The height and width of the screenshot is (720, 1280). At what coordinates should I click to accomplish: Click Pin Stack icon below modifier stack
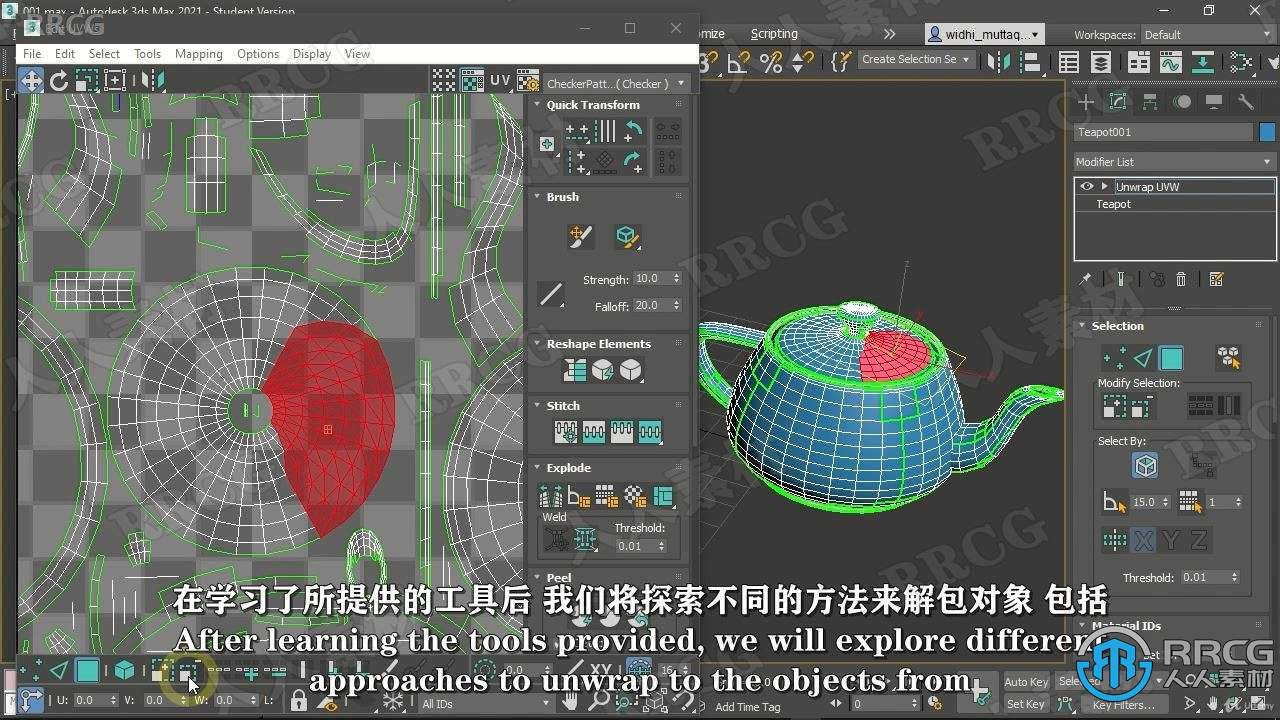point(1086,280)
